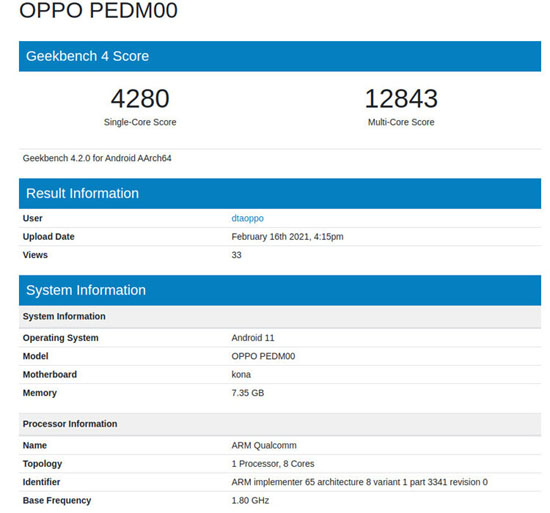550x513 pixels.
Task: Select the Single-Core Score label
Action: [x=140, y=122]
